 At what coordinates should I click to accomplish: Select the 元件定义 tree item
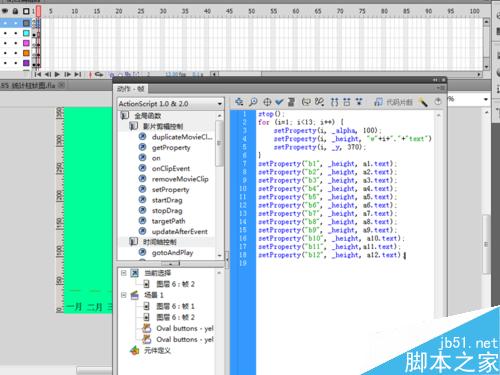coord(157,351)
